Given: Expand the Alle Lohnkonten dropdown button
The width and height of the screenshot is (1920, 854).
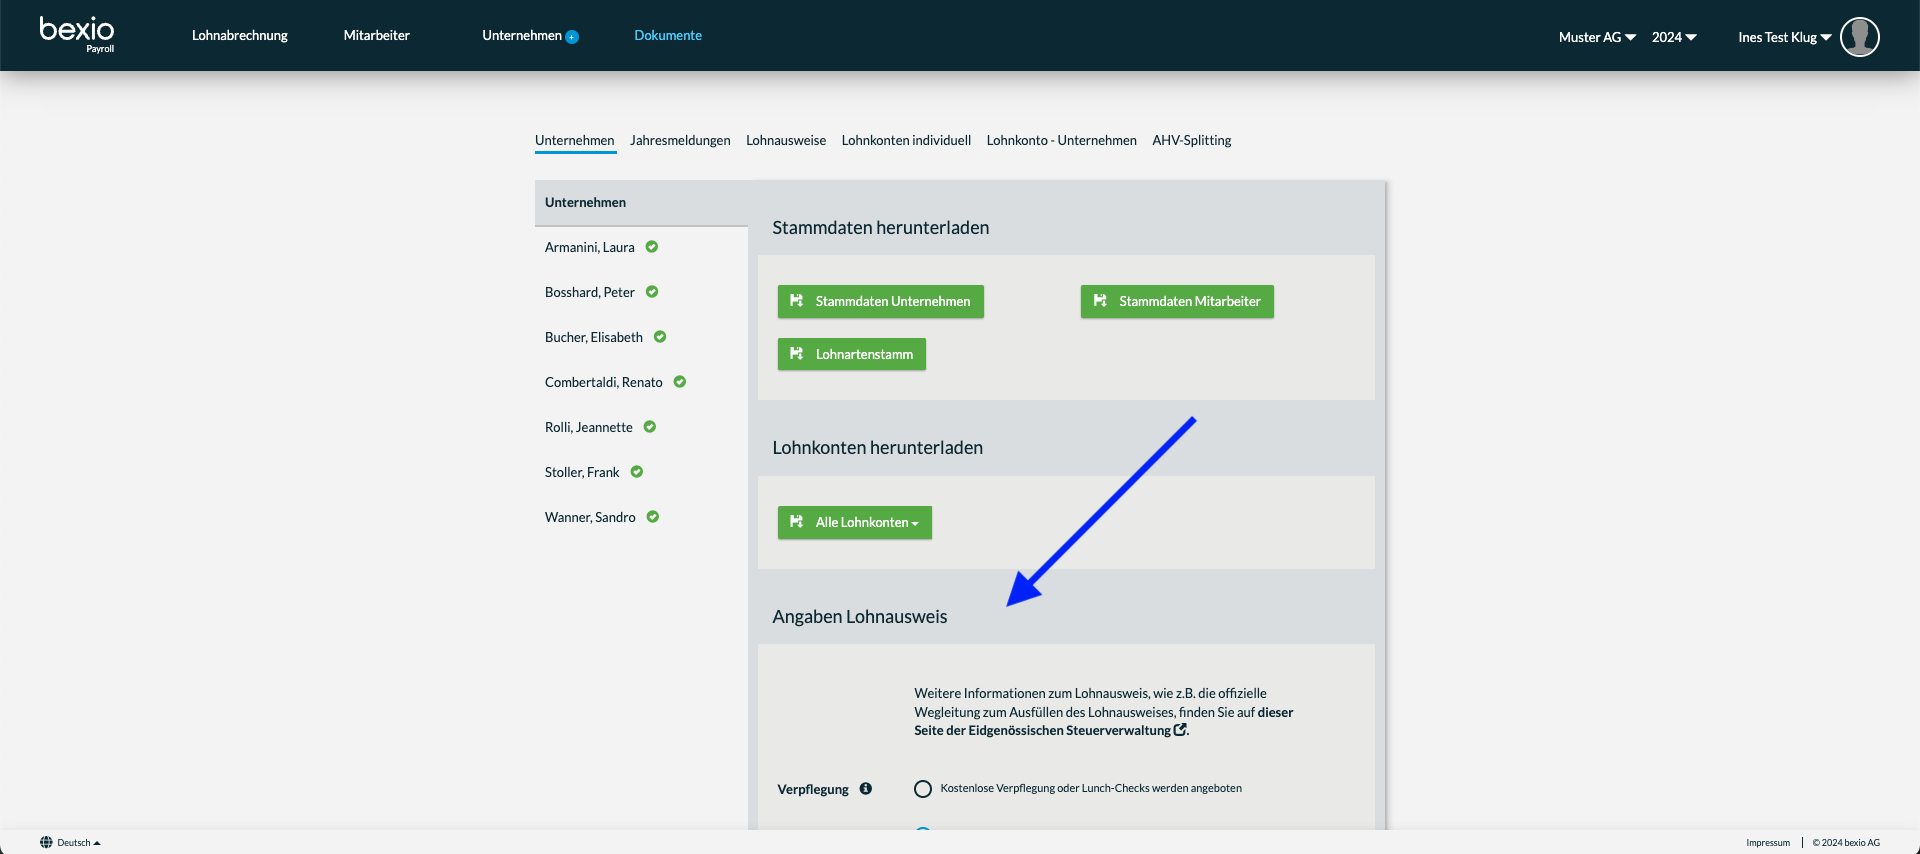Looking at the screenshot, I should [x=855, y=522].
